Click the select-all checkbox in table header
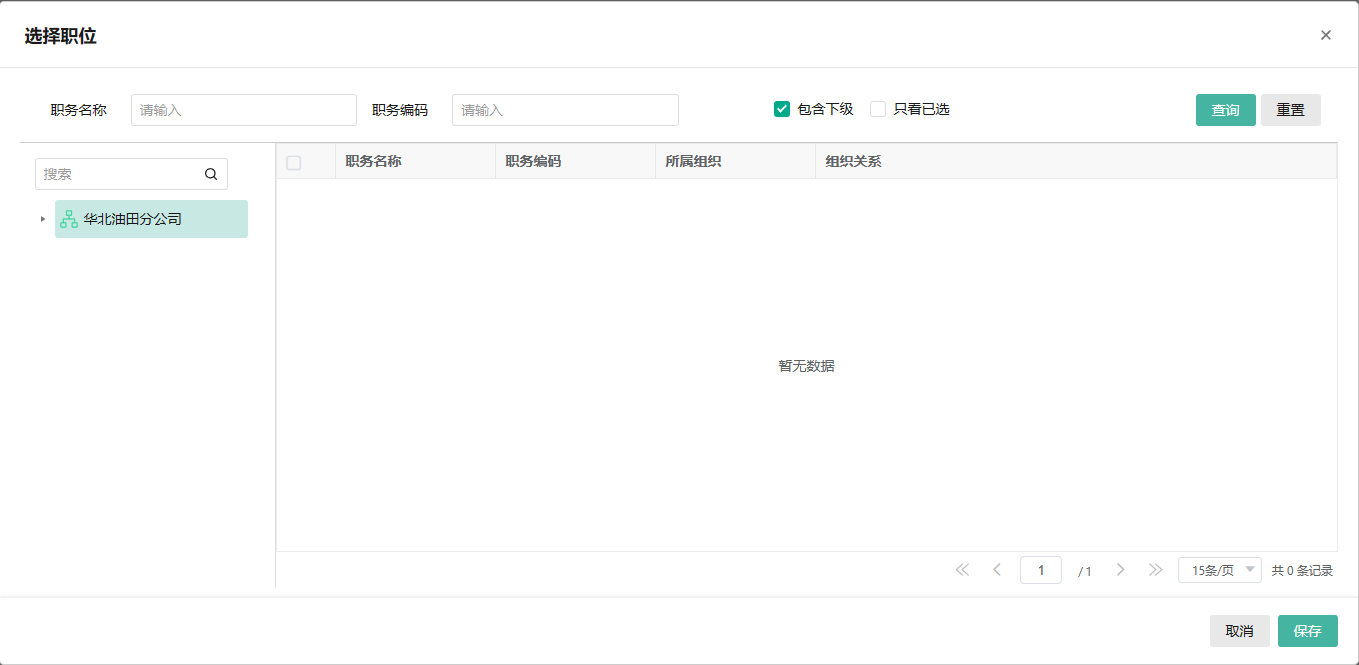Image resolution: width=1359 pixels, height=665 pixels. point(293,161)
